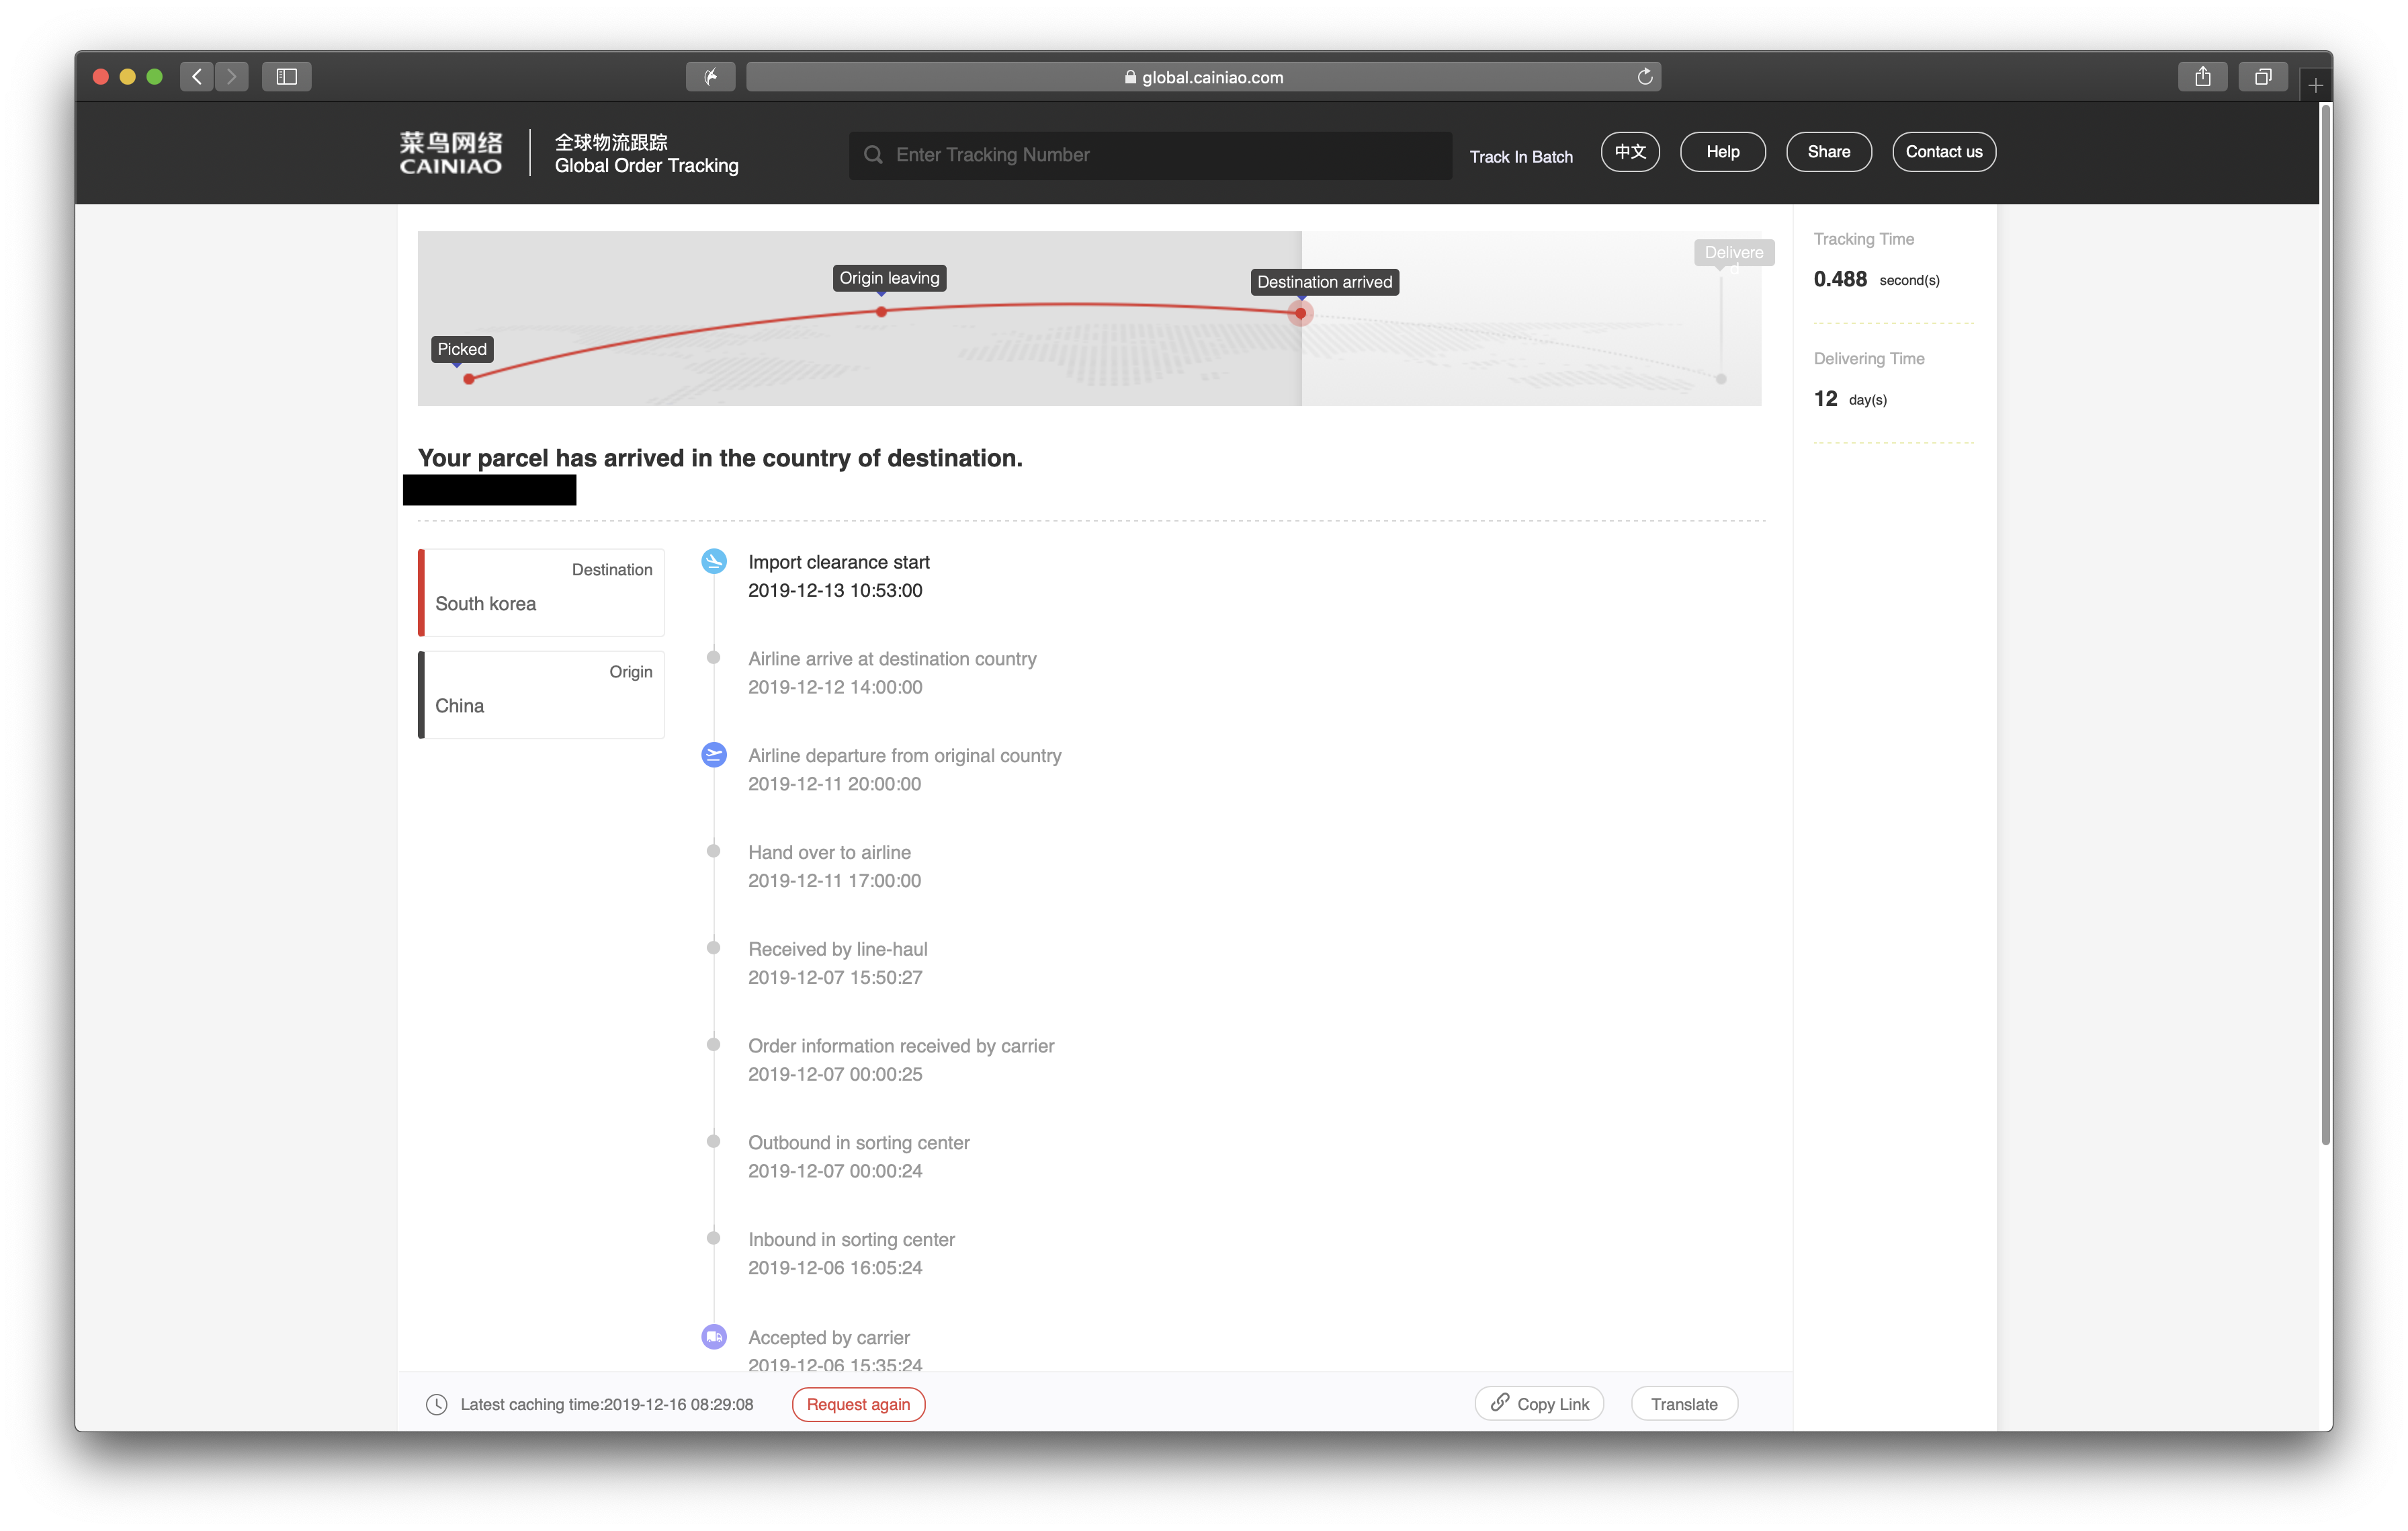2408x1531 pixels.
Task: Open the Safari share sheet icon
Action: (2202, 77)
